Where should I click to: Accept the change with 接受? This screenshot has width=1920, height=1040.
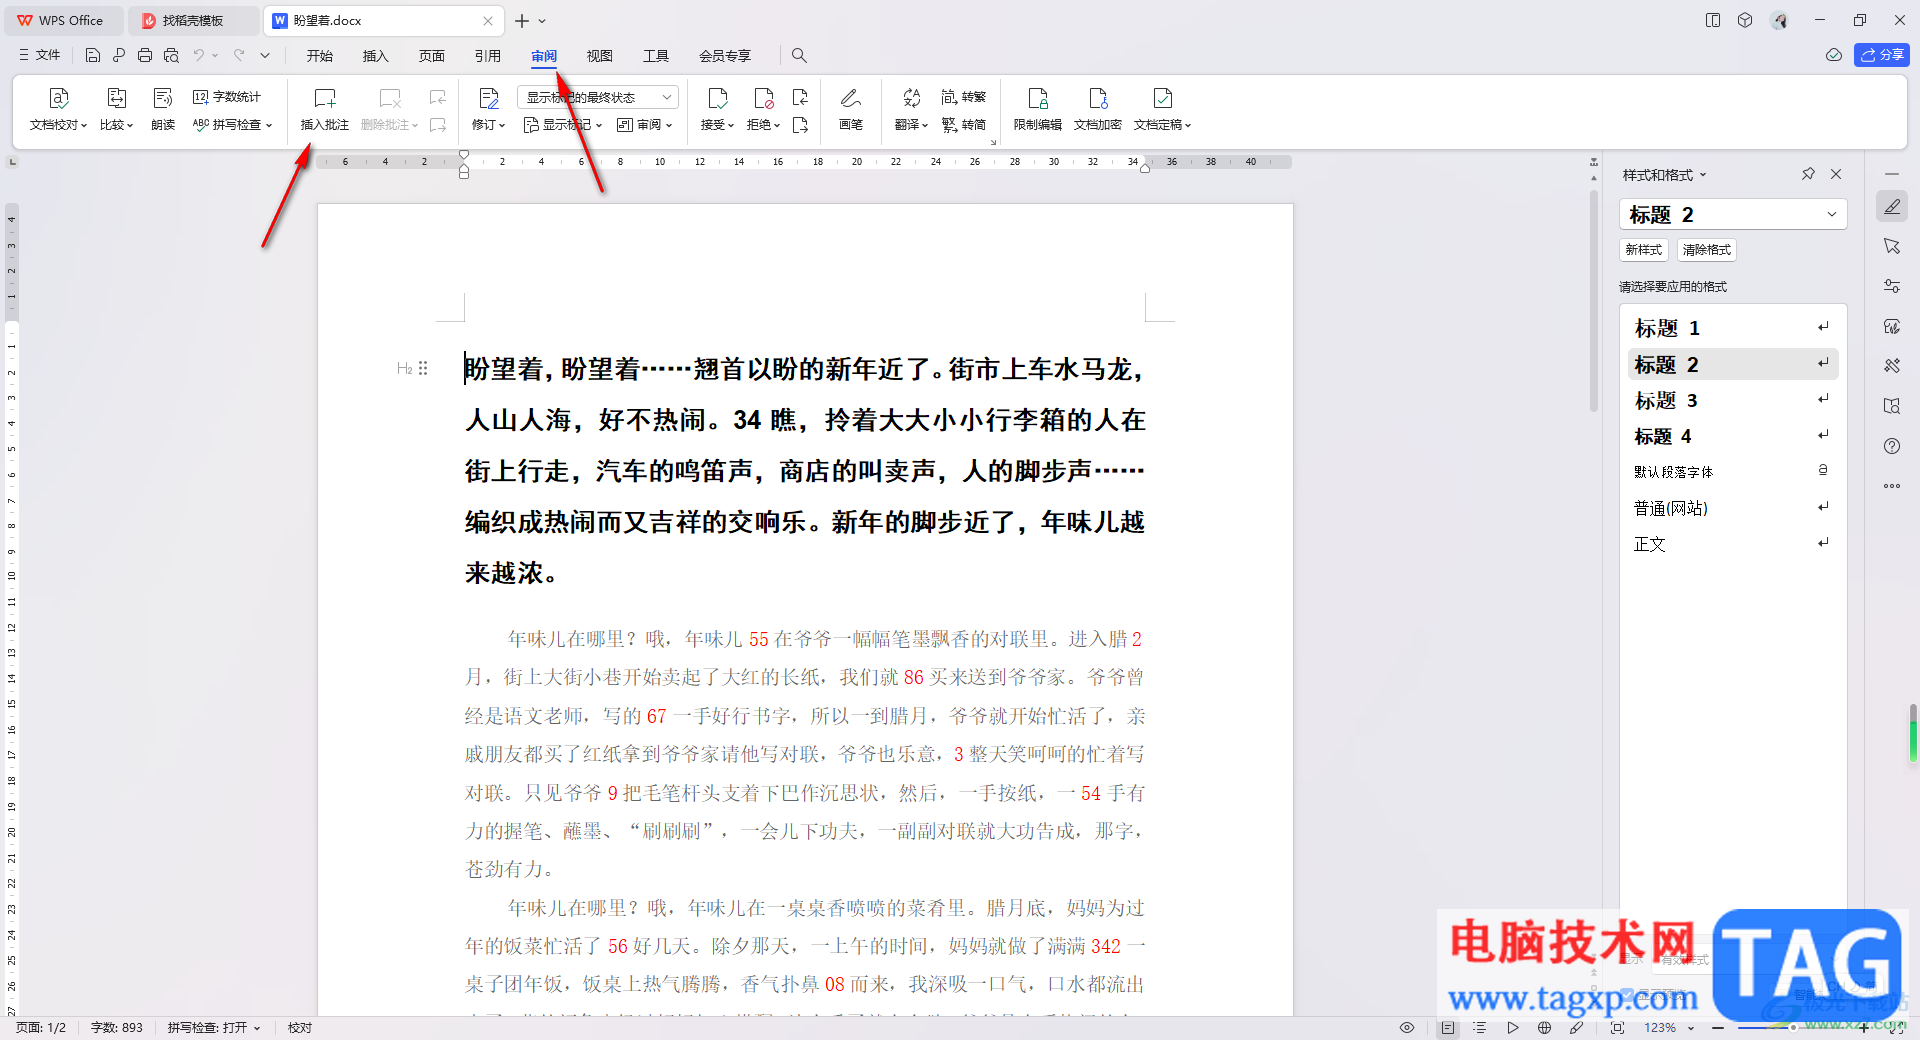pos(717,110)
